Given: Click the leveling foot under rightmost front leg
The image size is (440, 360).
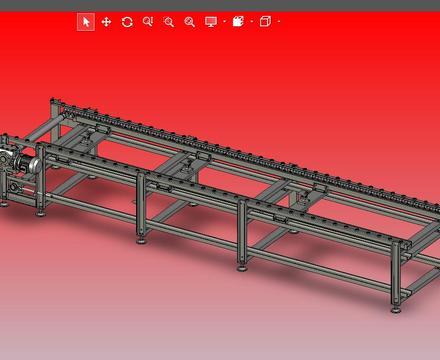Looking at the screenshot, I should point(396,309).
